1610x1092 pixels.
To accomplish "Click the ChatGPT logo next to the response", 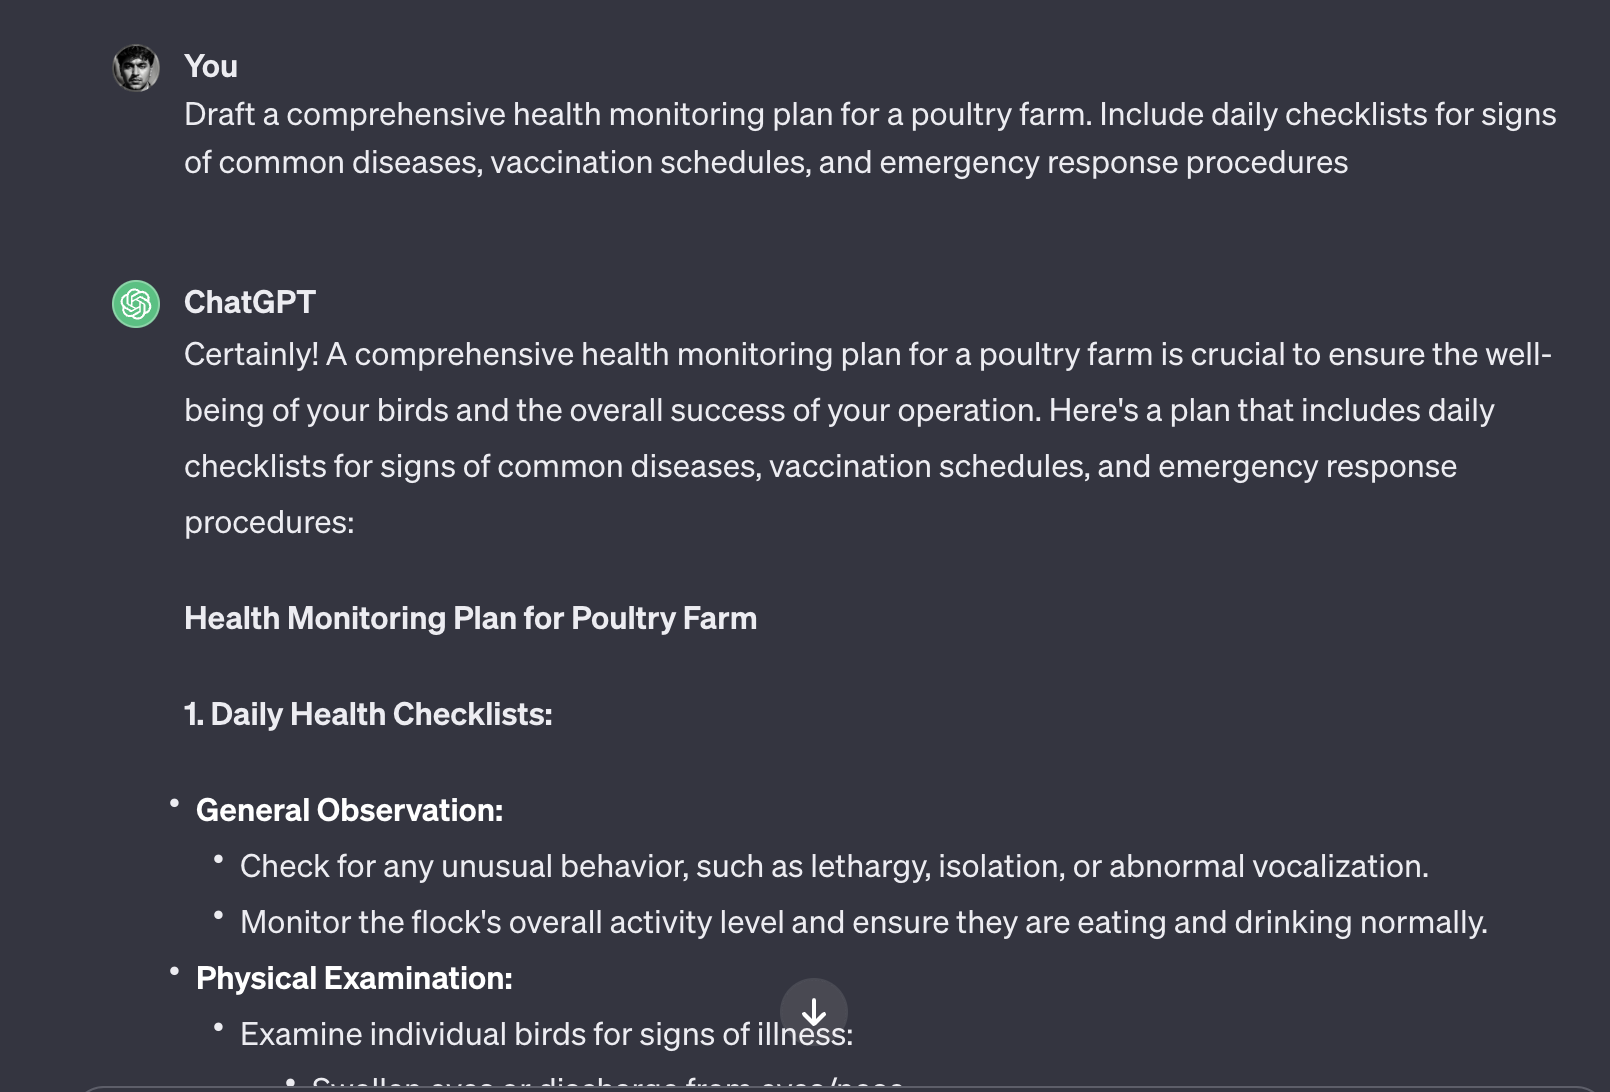I will tap(135, 305).
